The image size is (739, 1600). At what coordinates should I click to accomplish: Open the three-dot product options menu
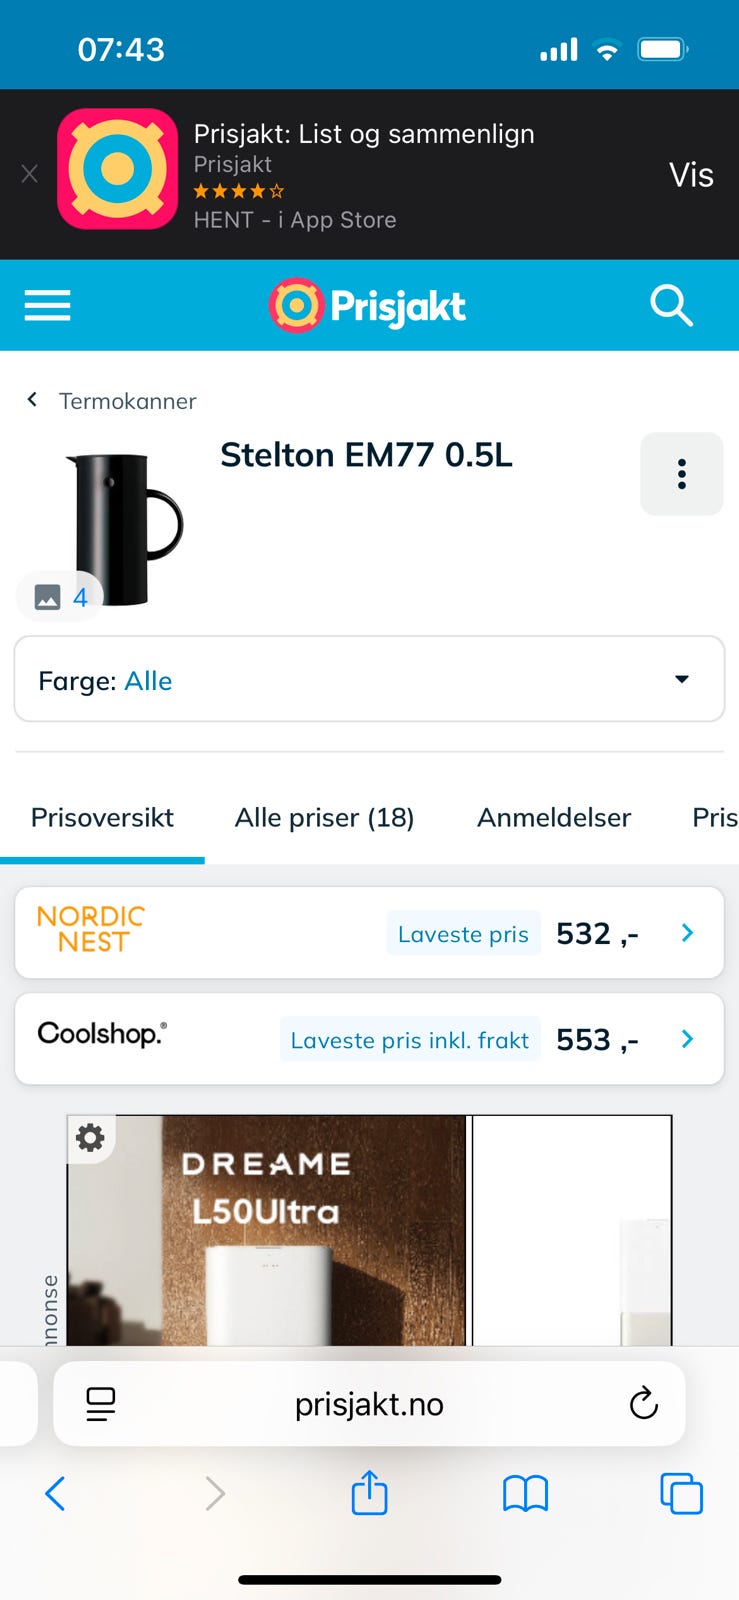[x=681, y=474]
